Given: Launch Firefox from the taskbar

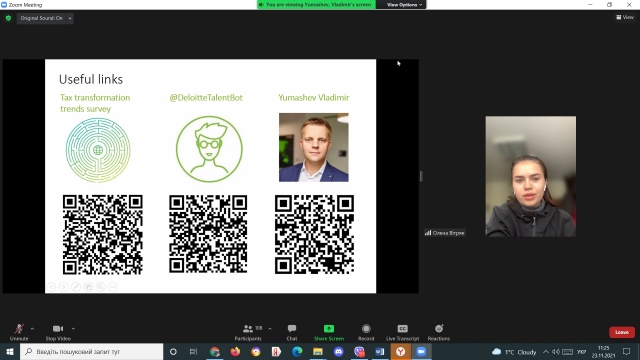Looking at the screenshot, I should 236,351.
